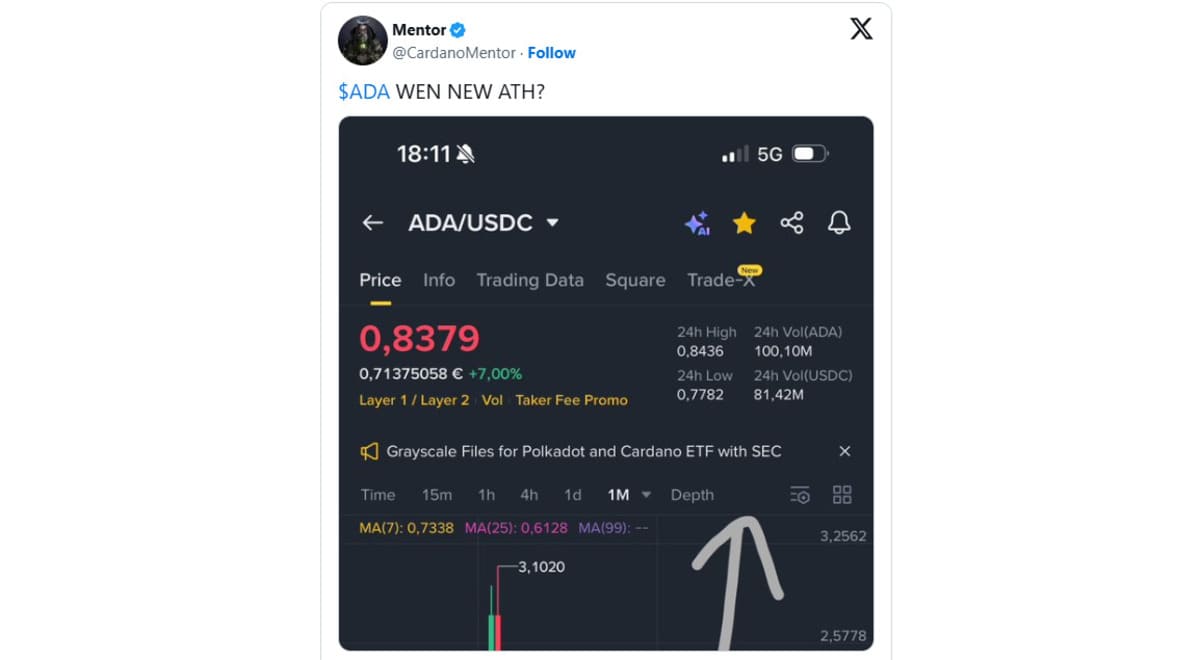
Task: Open the Square tab
Action: click(635, 280)
